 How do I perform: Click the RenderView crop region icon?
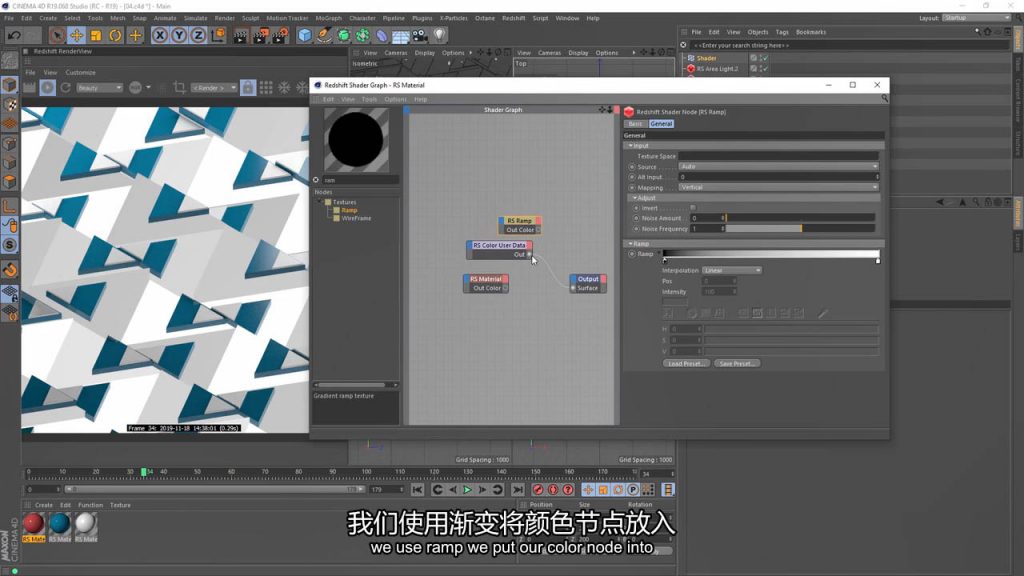click(179, 88)
